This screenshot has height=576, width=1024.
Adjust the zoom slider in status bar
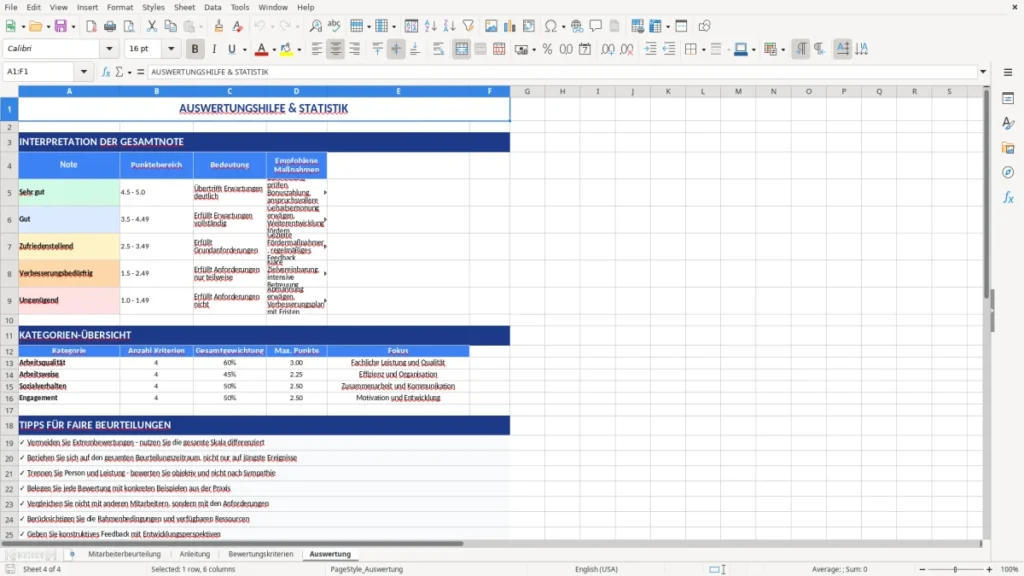click(955, 569)
